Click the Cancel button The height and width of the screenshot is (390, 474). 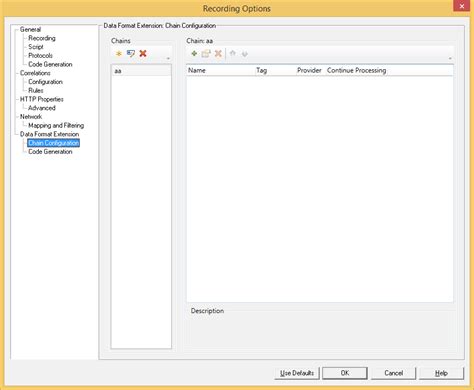pos(394,373)
